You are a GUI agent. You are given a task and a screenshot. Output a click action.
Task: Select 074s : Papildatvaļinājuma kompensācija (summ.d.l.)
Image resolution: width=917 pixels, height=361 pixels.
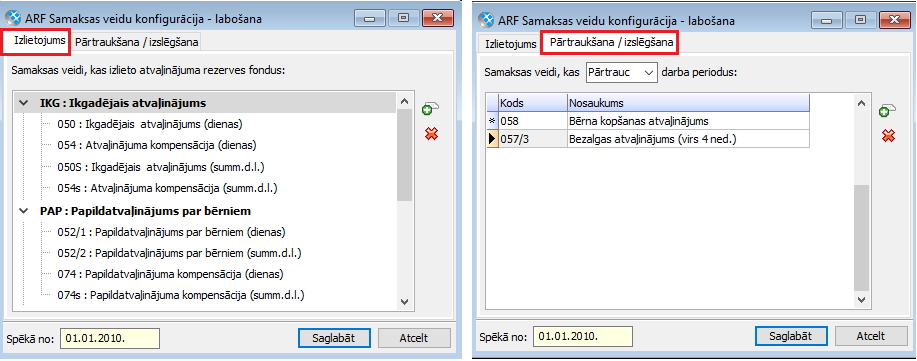pyautogui.click(x=181, y=295)
